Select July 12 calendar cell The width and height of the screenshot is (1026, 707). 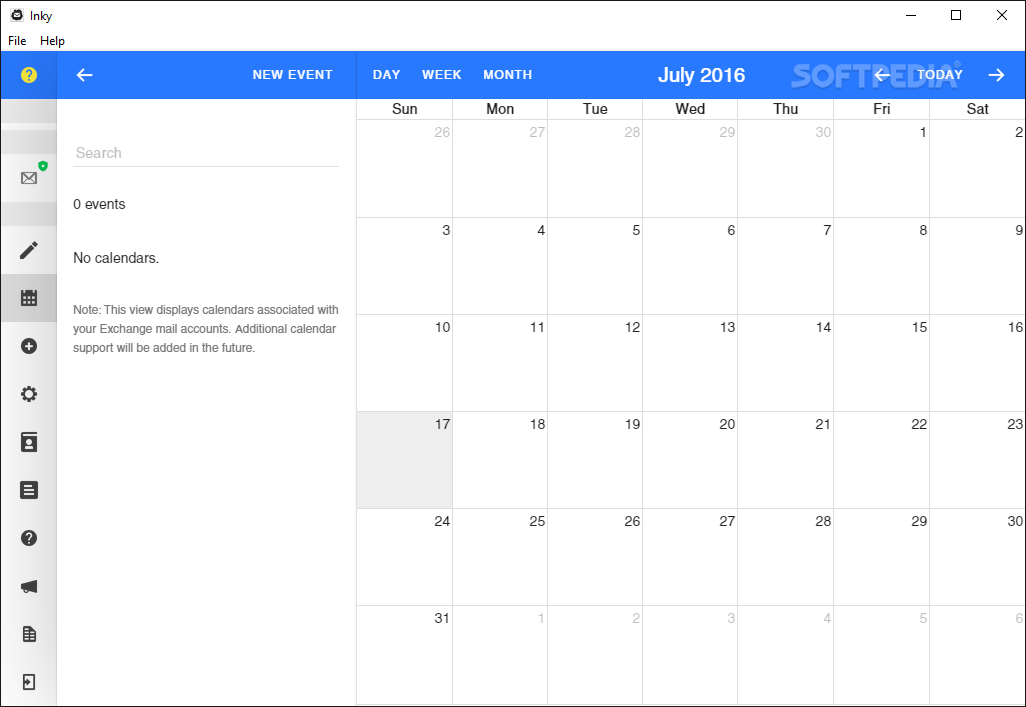tap(595, 363)
